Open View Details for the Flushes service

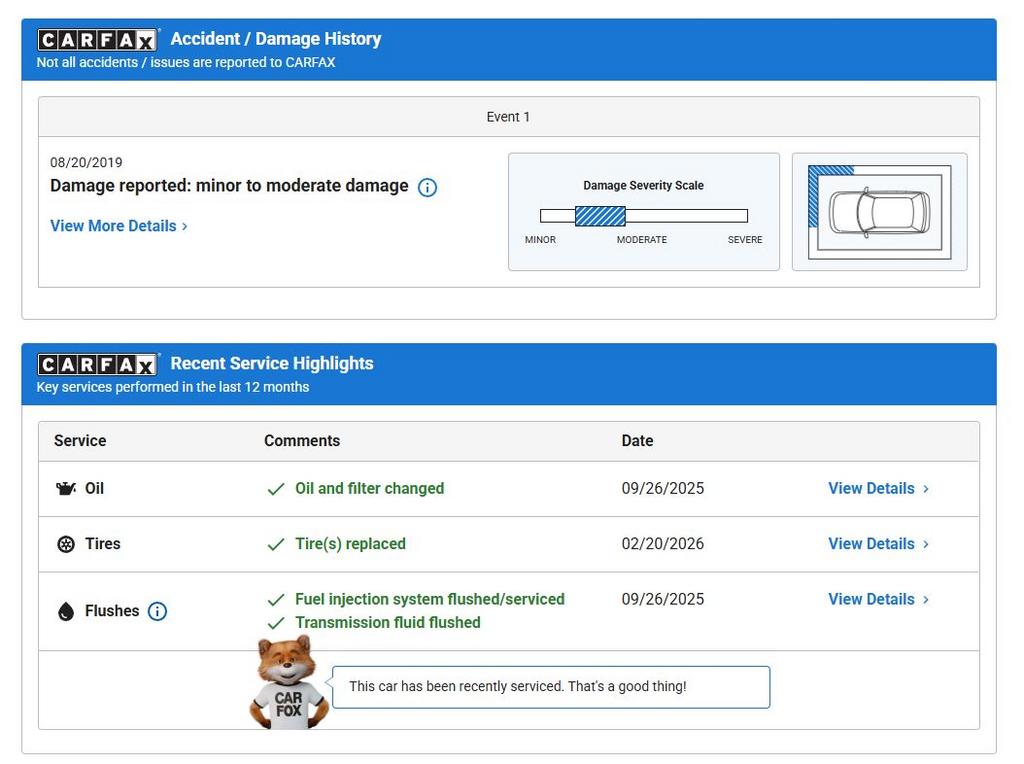tap(878, 599)
